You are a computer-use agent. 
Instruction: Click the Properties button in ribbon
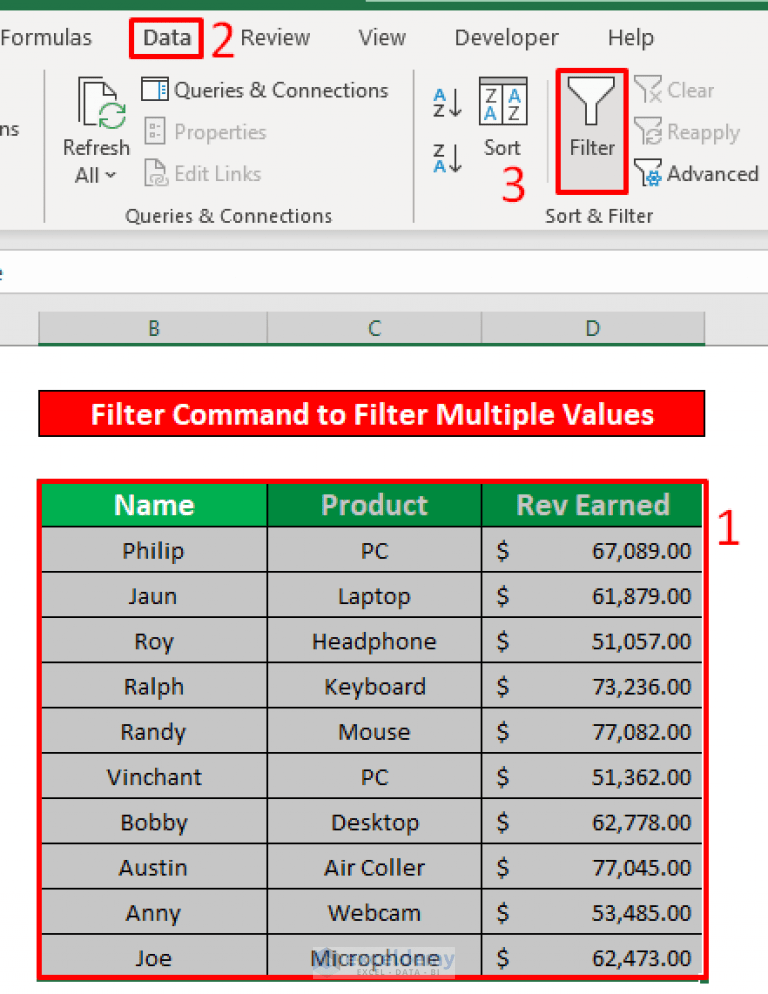[205, 132]
